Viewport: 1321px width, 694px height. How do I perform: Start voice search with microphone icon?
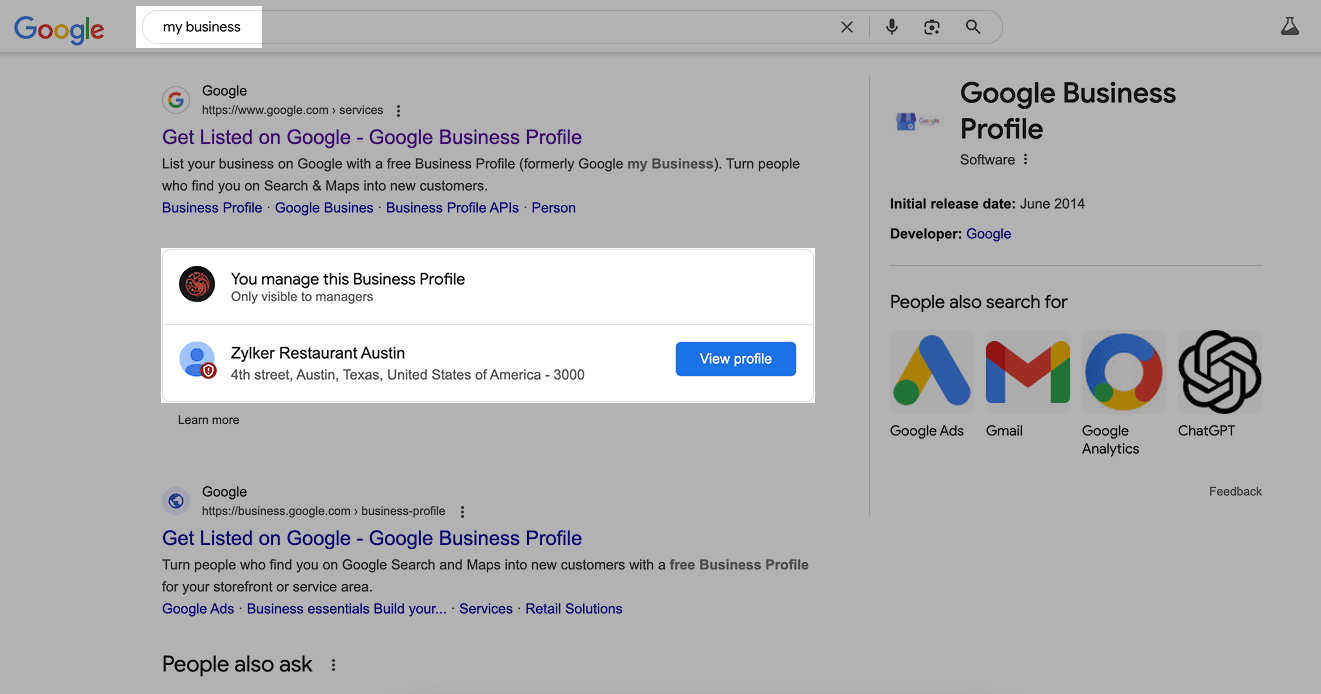892,28
